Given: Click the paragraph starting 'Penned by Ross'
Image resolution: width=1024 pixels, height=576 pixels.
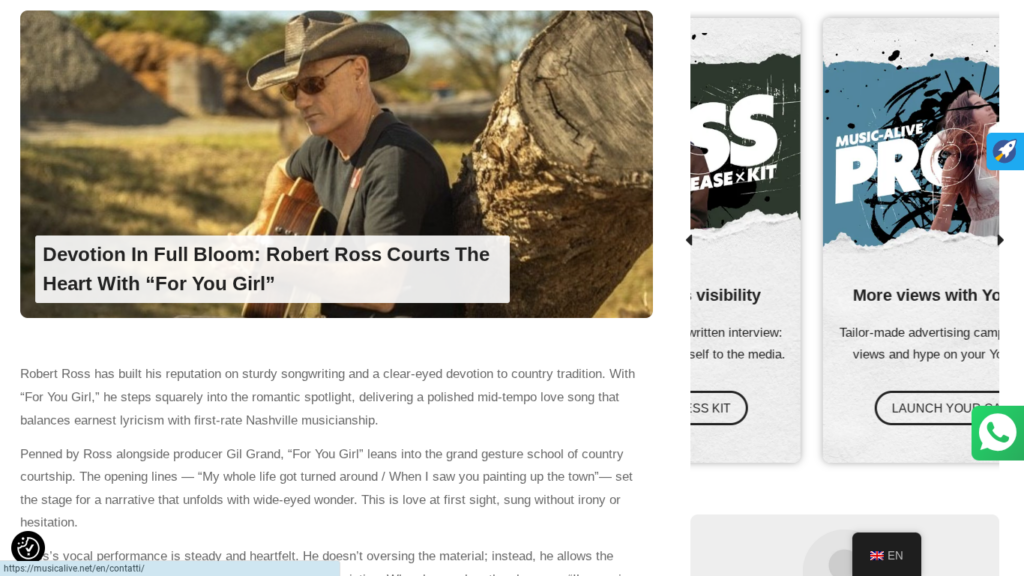Looking at the screenshot, I should point(327,488).
